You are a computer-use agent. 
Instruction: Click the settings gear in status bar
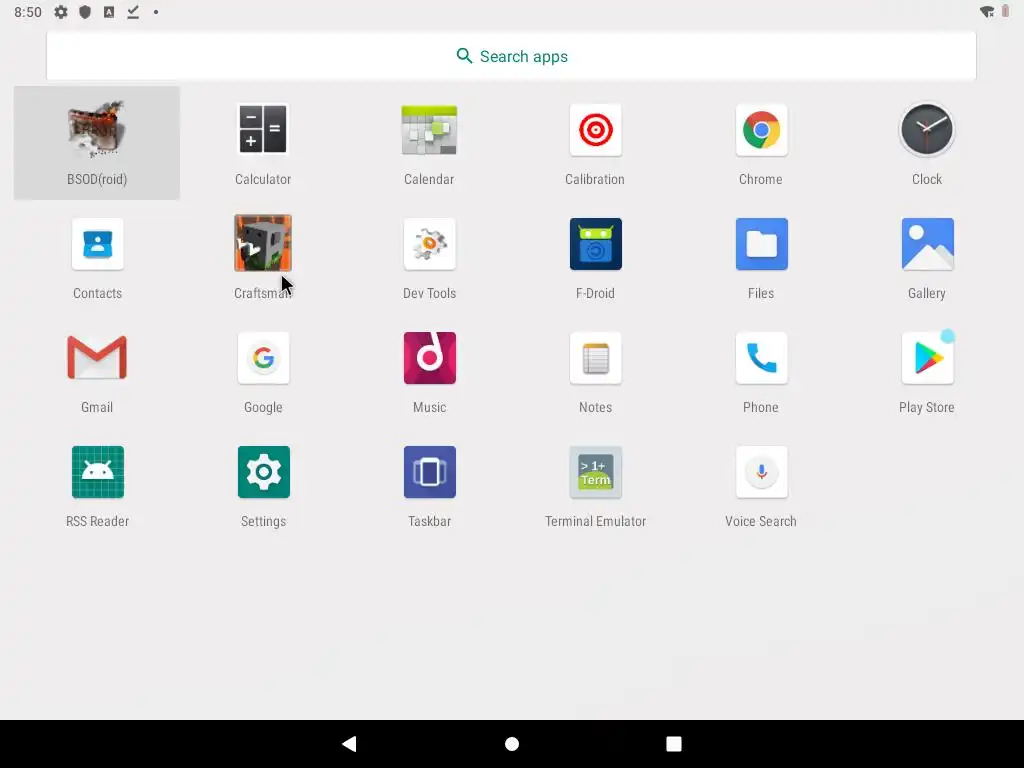(61, 12)
